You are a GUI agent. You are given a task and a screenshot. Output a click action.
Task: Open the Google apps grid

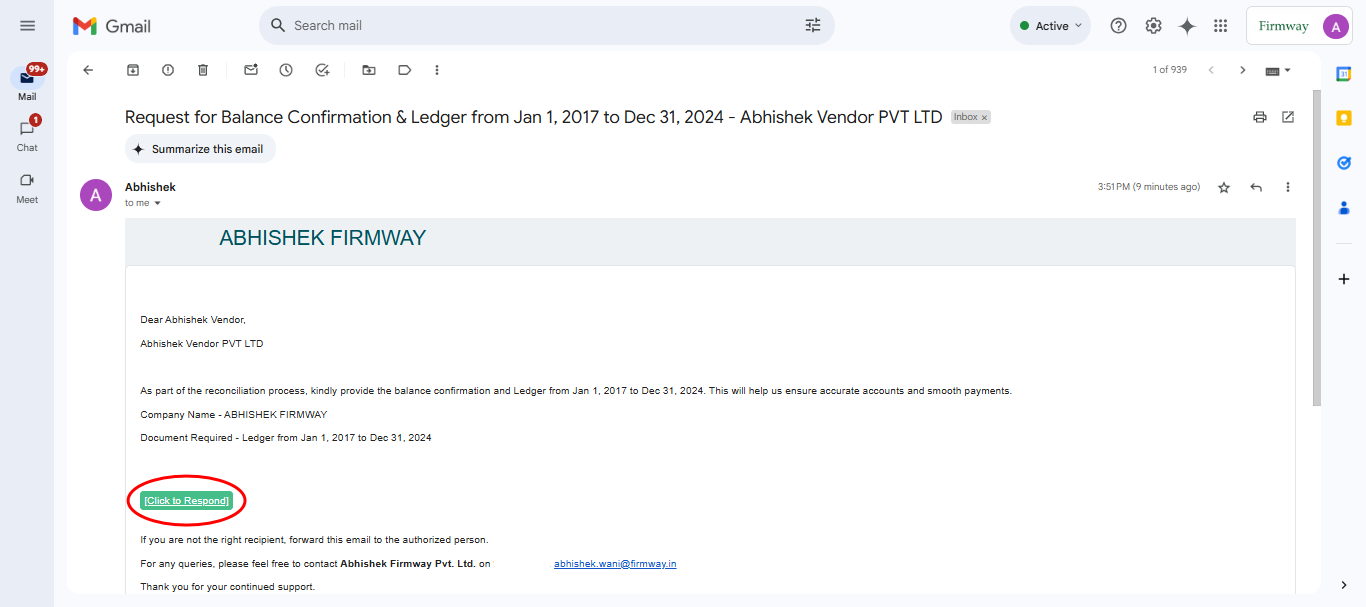1220,26
